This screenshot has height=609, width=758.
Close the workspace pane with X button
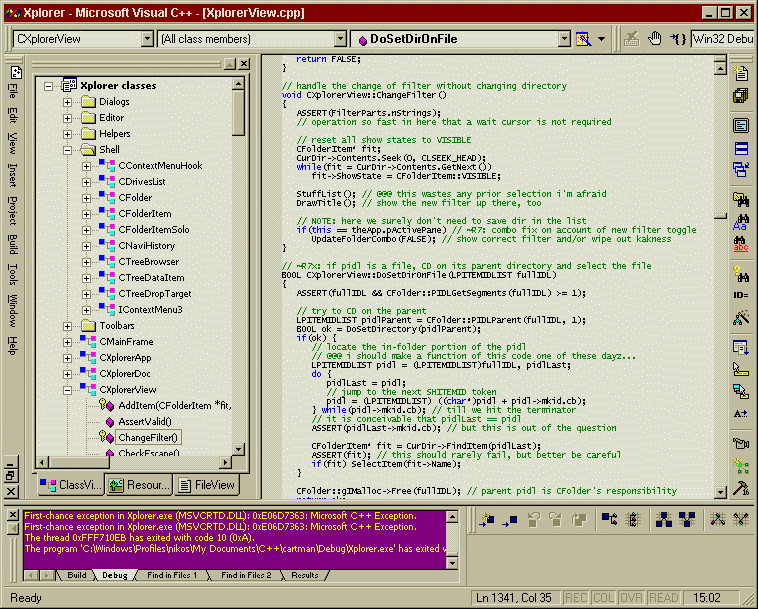[244, 63]
